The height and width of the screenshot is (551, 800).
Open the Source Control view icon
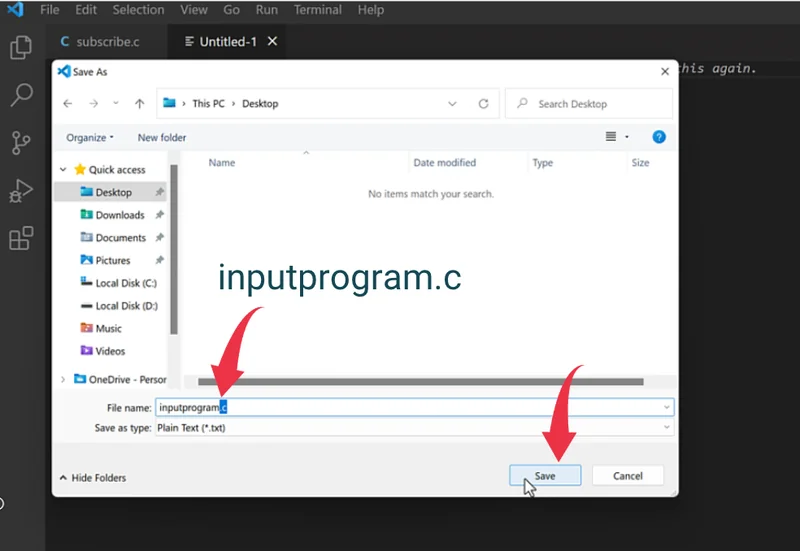[x=21, y=143]
